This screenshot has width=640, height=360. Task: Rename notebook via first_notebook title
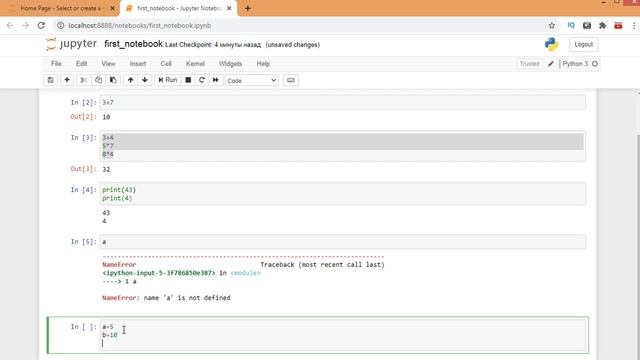[133, 44]
